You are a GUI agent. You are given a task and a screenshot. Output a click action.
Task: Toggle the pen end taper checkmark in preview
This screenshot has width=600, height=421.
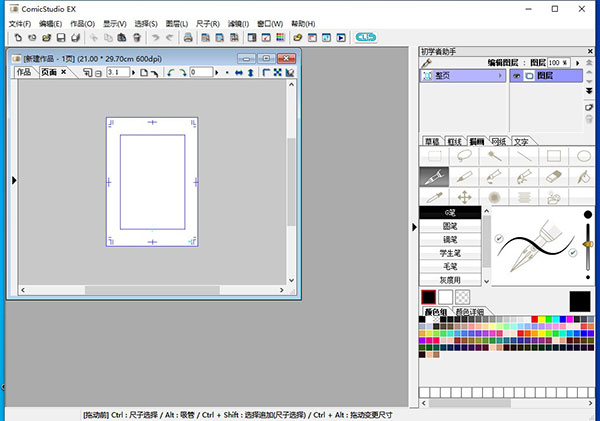point(572,253)
